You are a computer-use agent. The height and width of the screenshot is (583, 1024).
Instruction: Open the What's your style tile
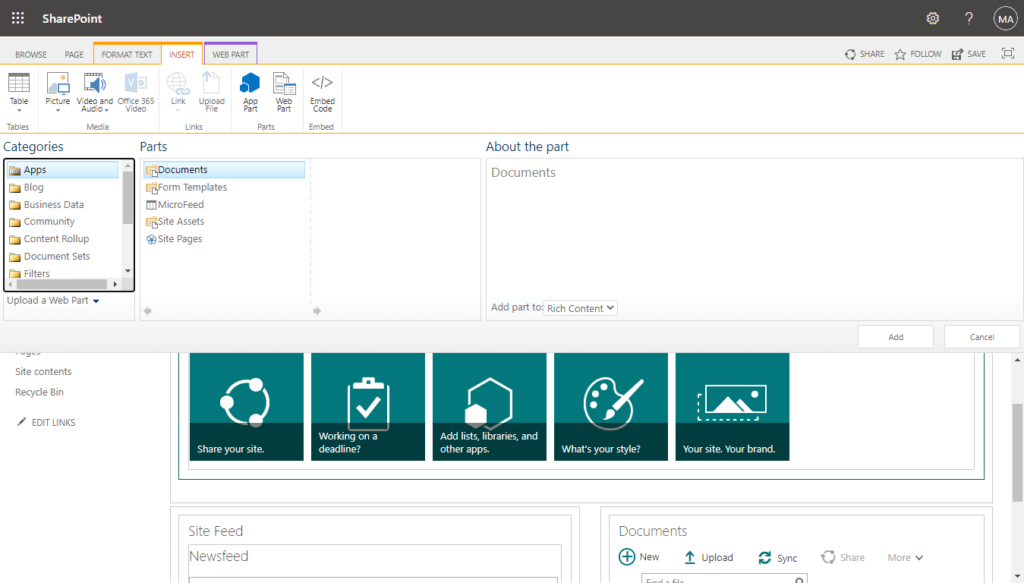click(x=611, y=407)
